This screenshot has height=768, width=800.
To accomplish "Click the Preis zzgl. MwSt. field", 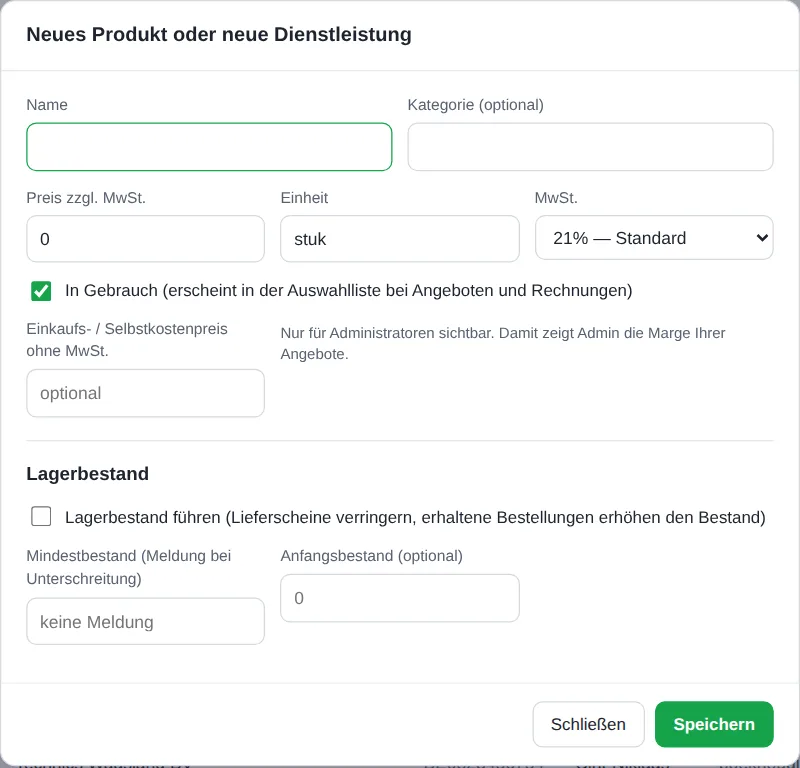I will [x=145, y=239].
